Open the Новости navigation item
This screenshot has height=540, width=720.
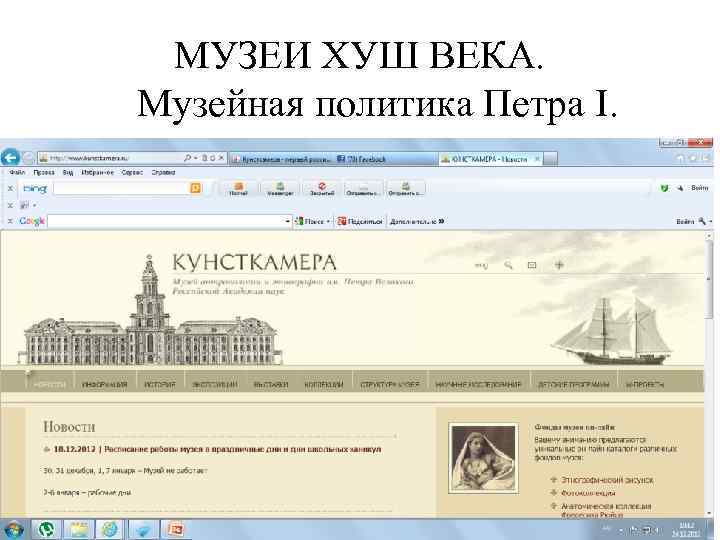click(50, 384)
